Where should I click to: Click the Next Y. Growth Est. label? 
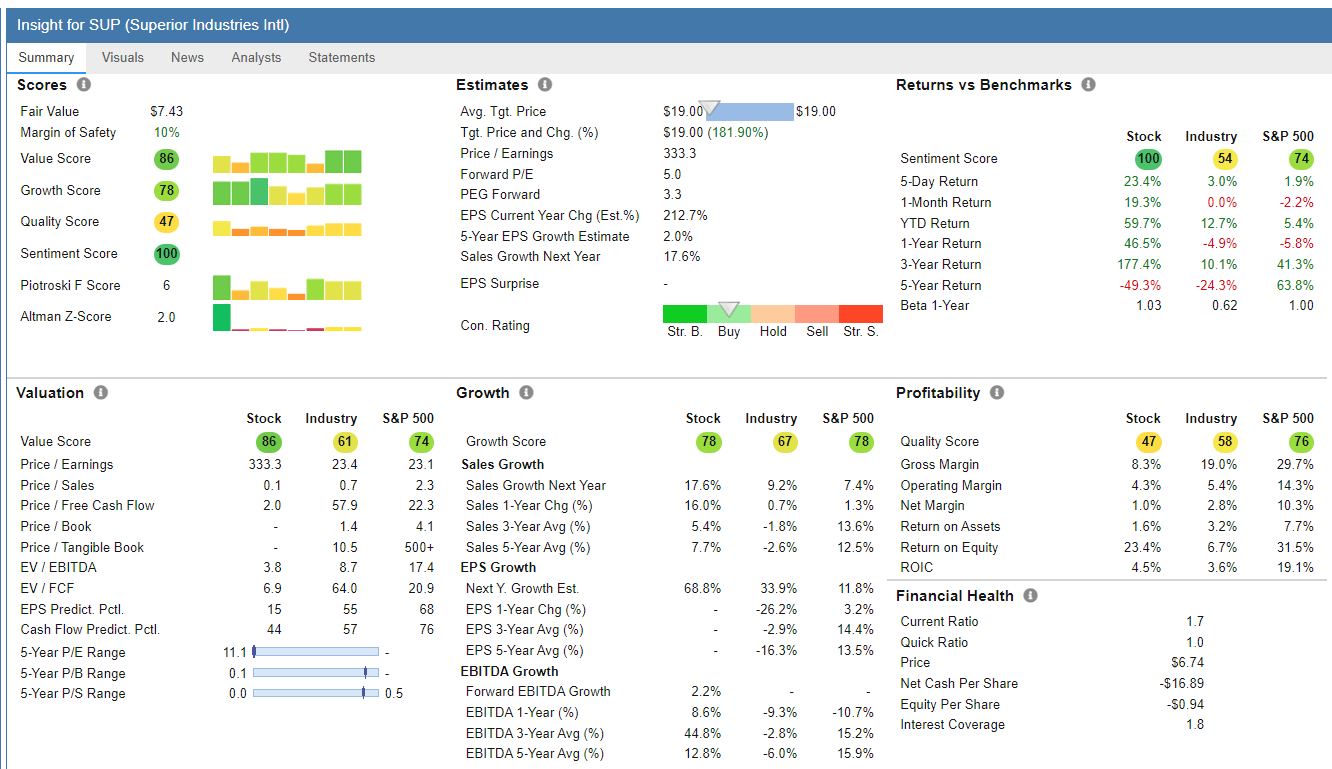pyautogui.click(x=523, y=589)
